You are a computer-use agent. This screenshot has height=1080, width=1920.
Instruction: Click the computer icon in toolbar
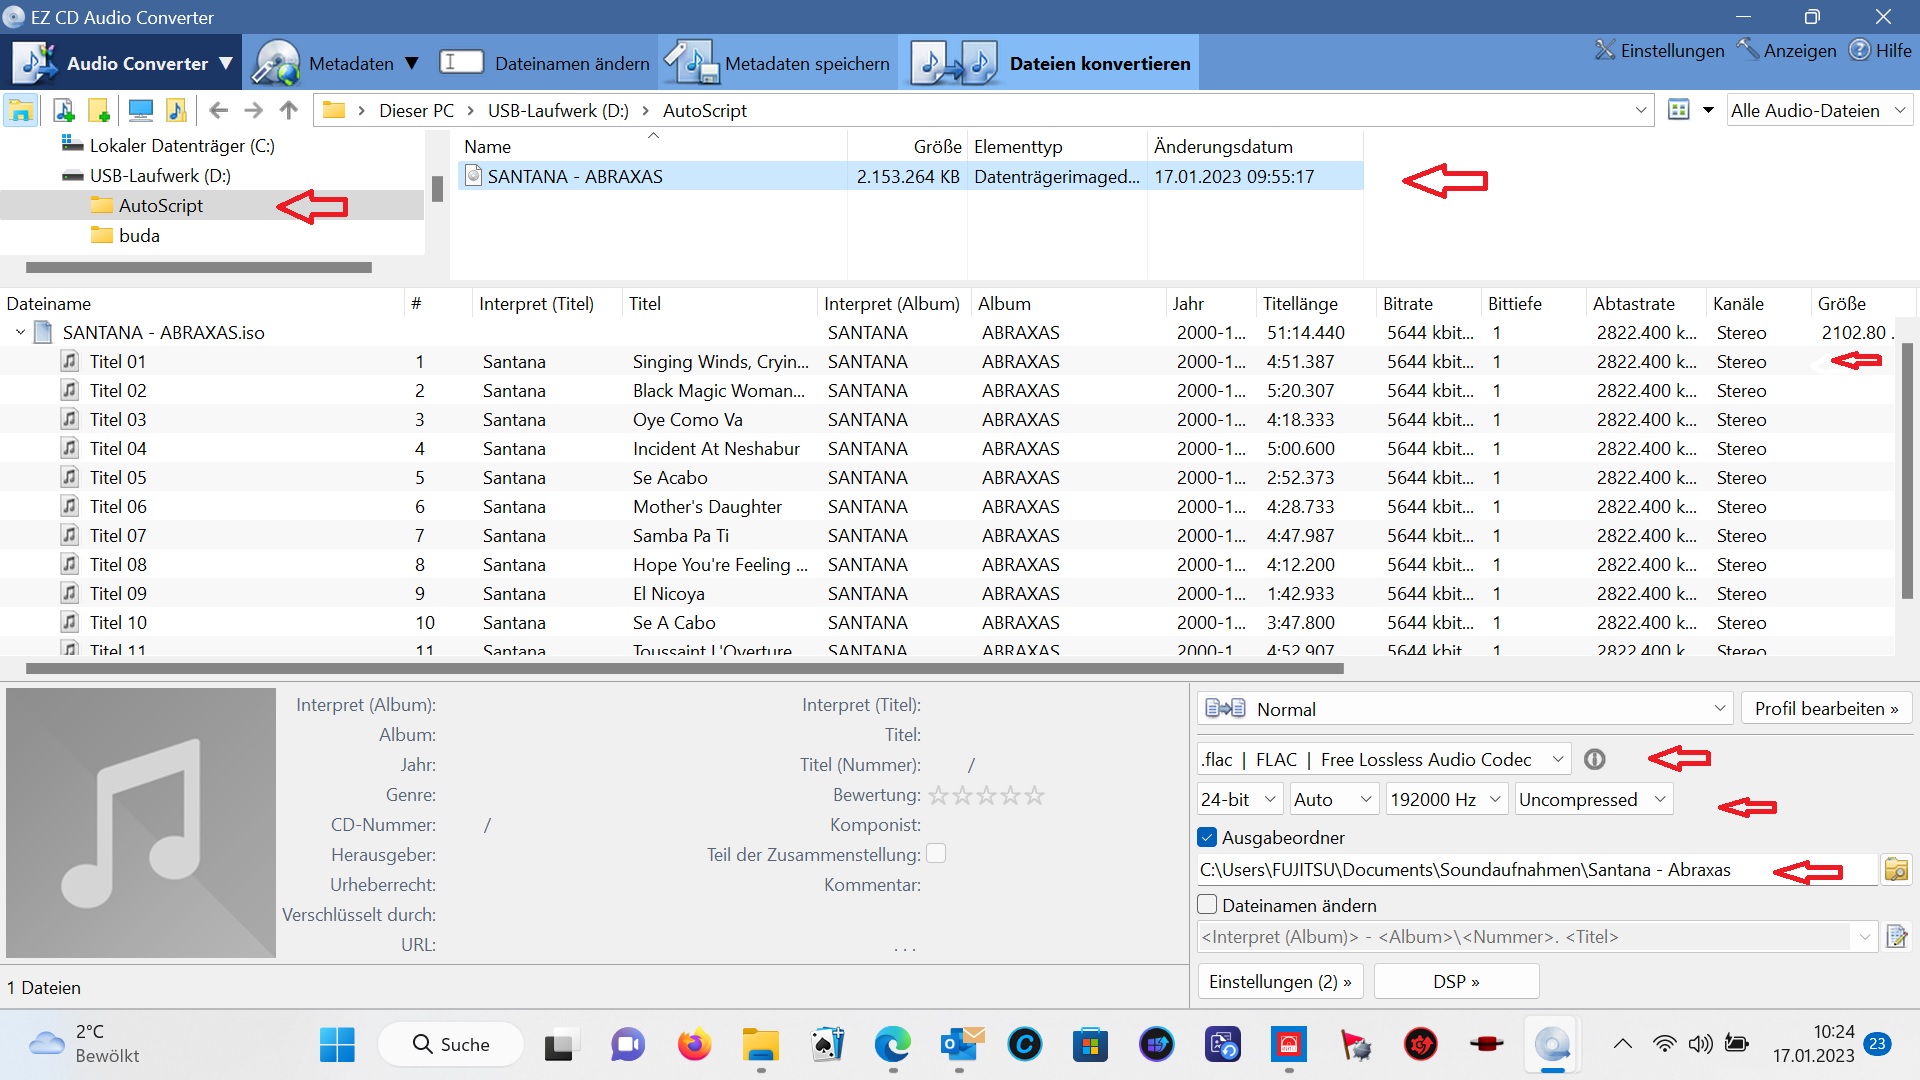point(141,110)
